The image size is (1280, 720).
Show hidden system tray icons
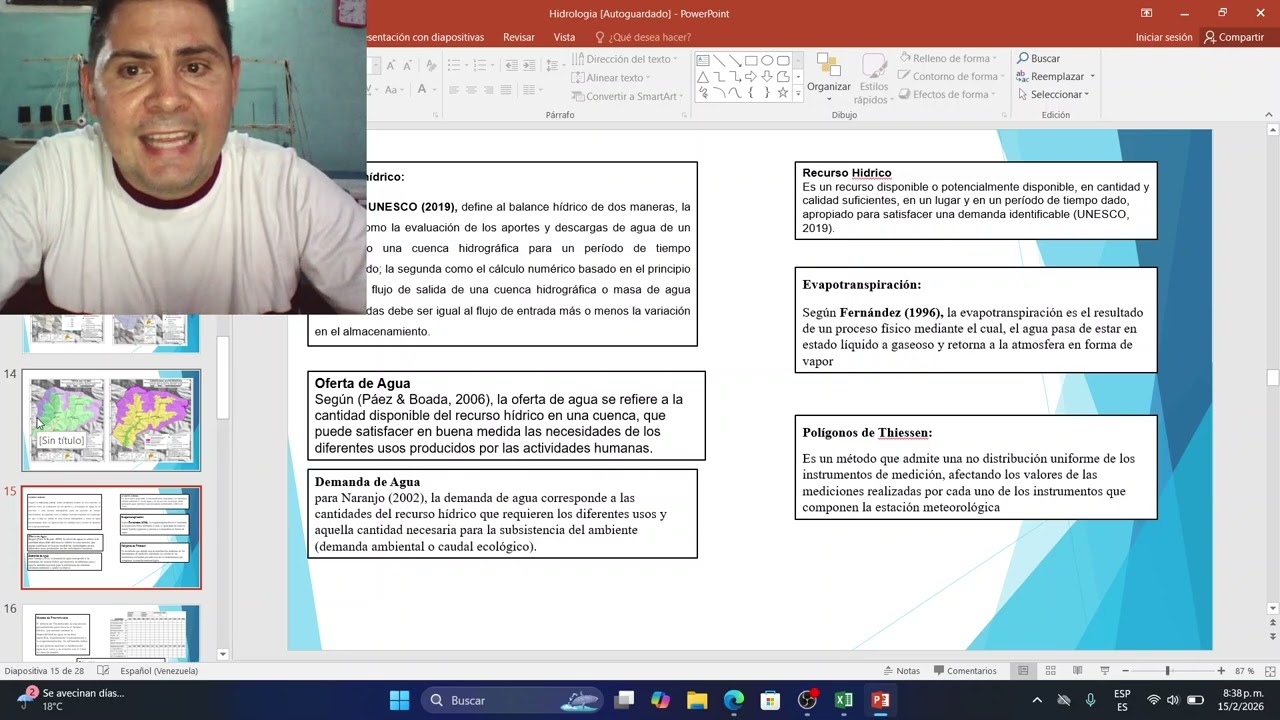[x=1037, y=700]
